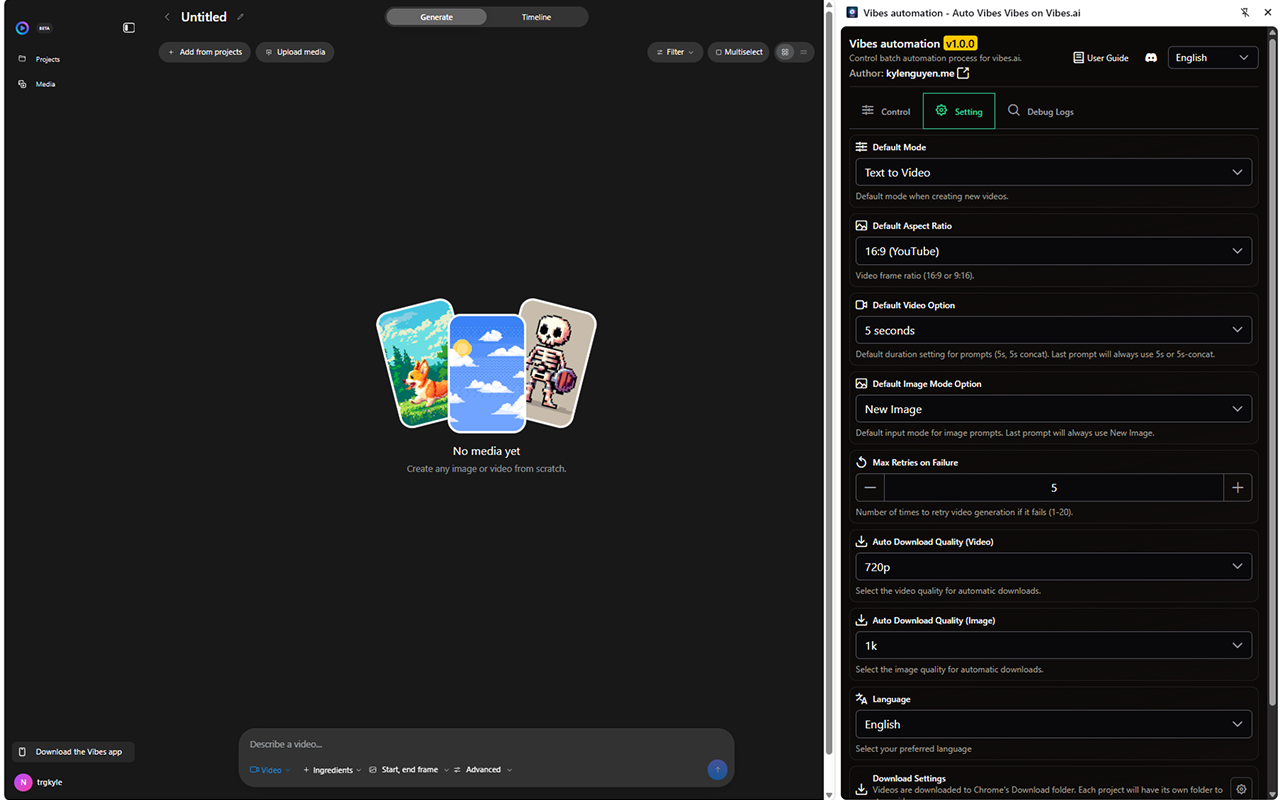Pin the Vibes automation side panel

tap(1245, 12)
